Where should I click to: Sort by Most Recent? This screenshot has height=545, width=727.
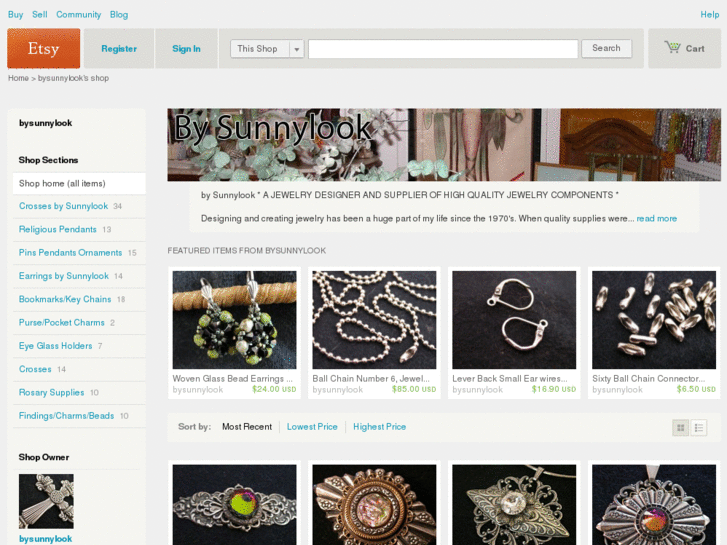[247, 427]
